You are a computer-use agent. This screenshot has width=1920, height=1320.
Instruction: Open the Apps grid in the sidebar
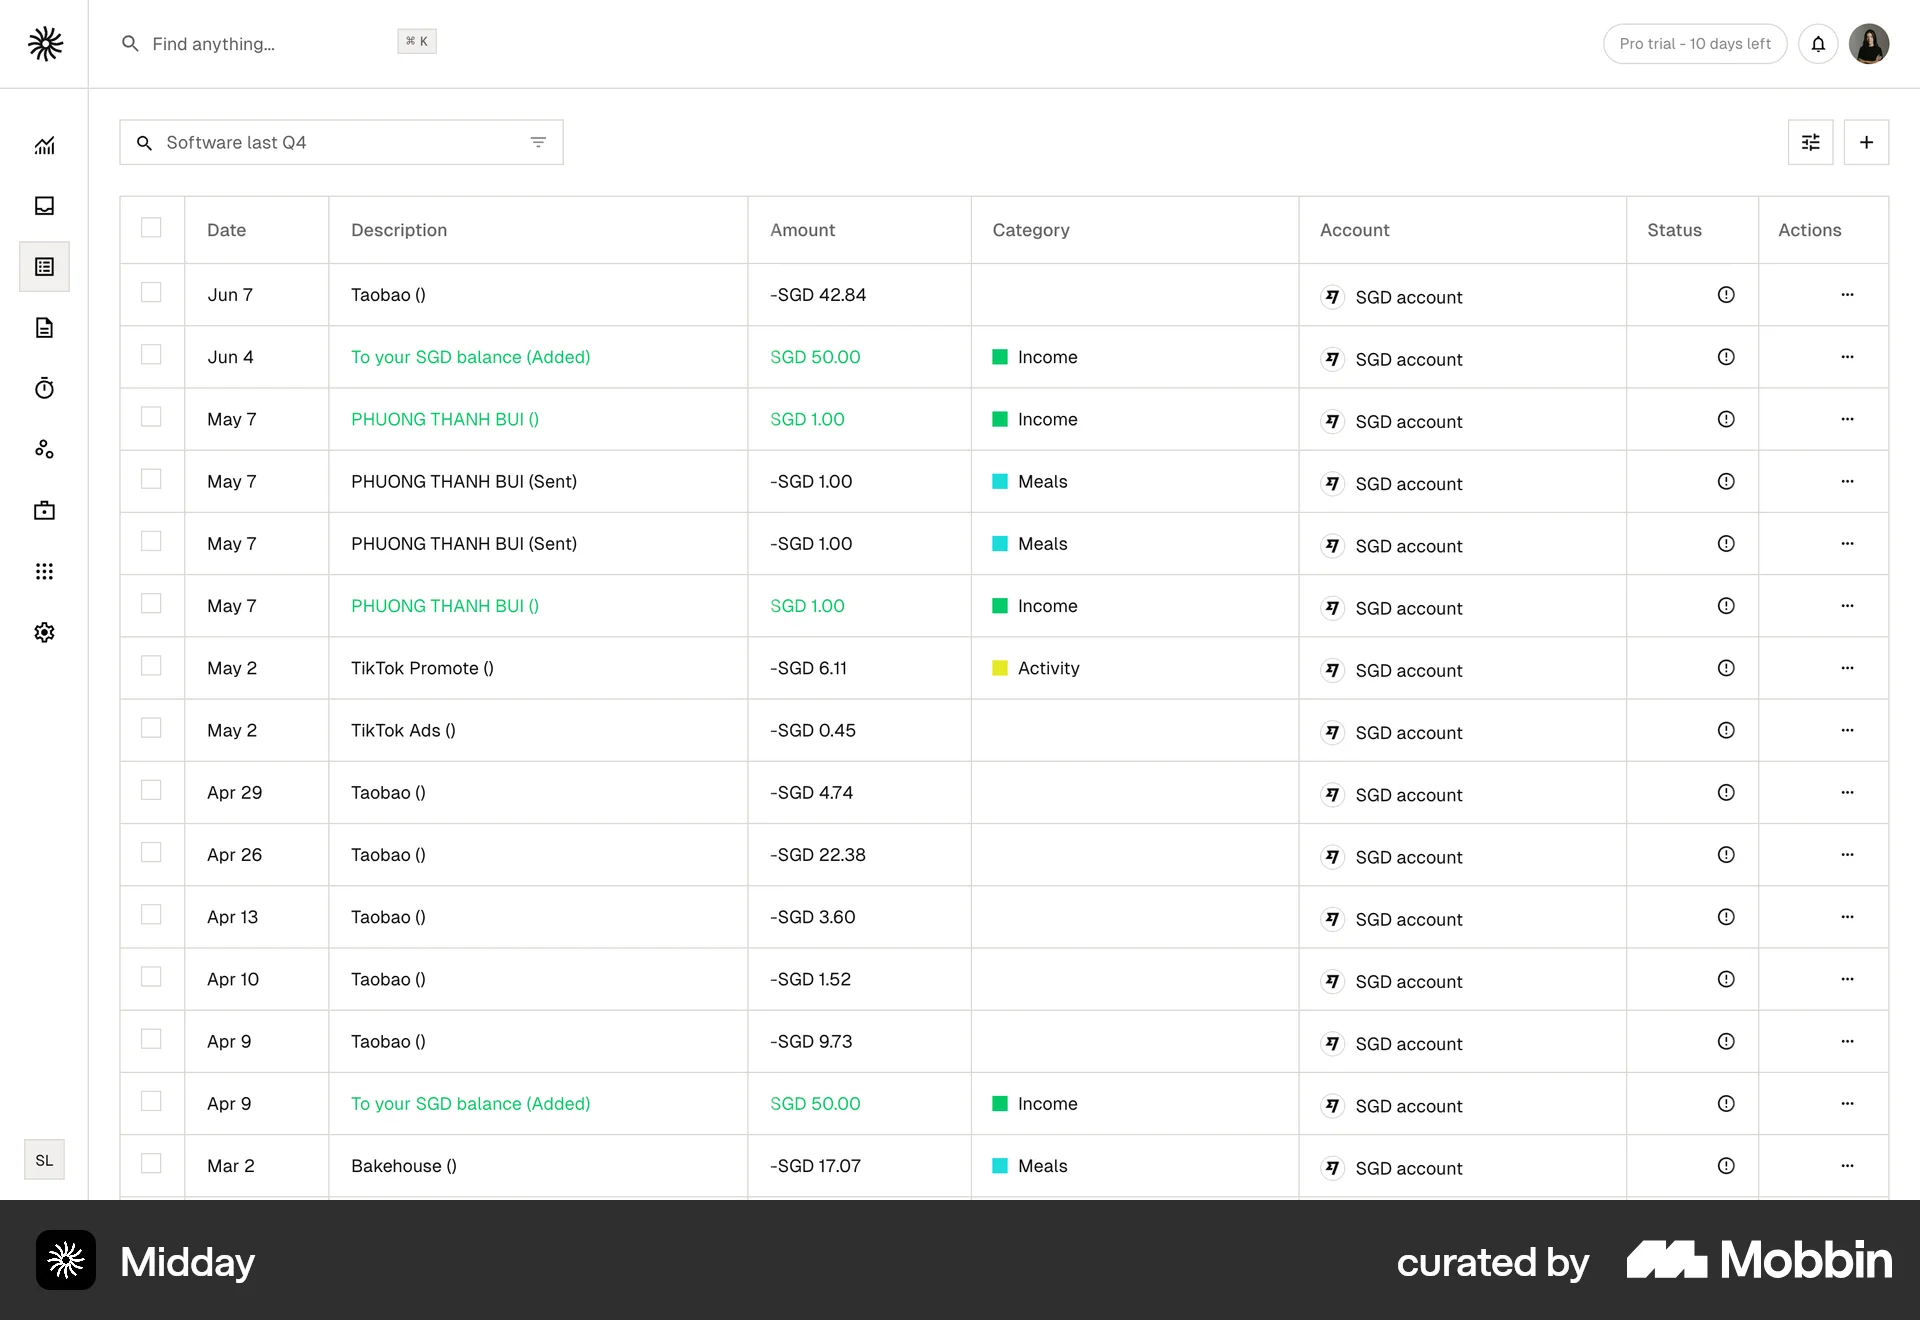(x=44, y=571)
